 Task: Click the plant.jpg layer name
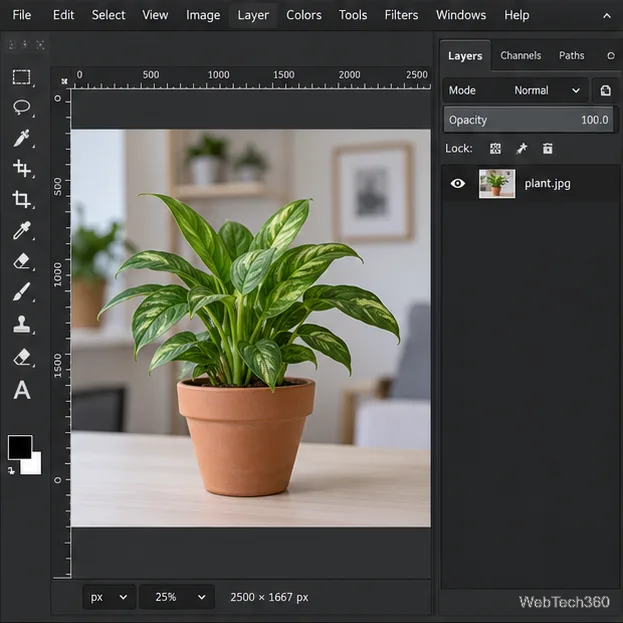(x=548, y=184)
